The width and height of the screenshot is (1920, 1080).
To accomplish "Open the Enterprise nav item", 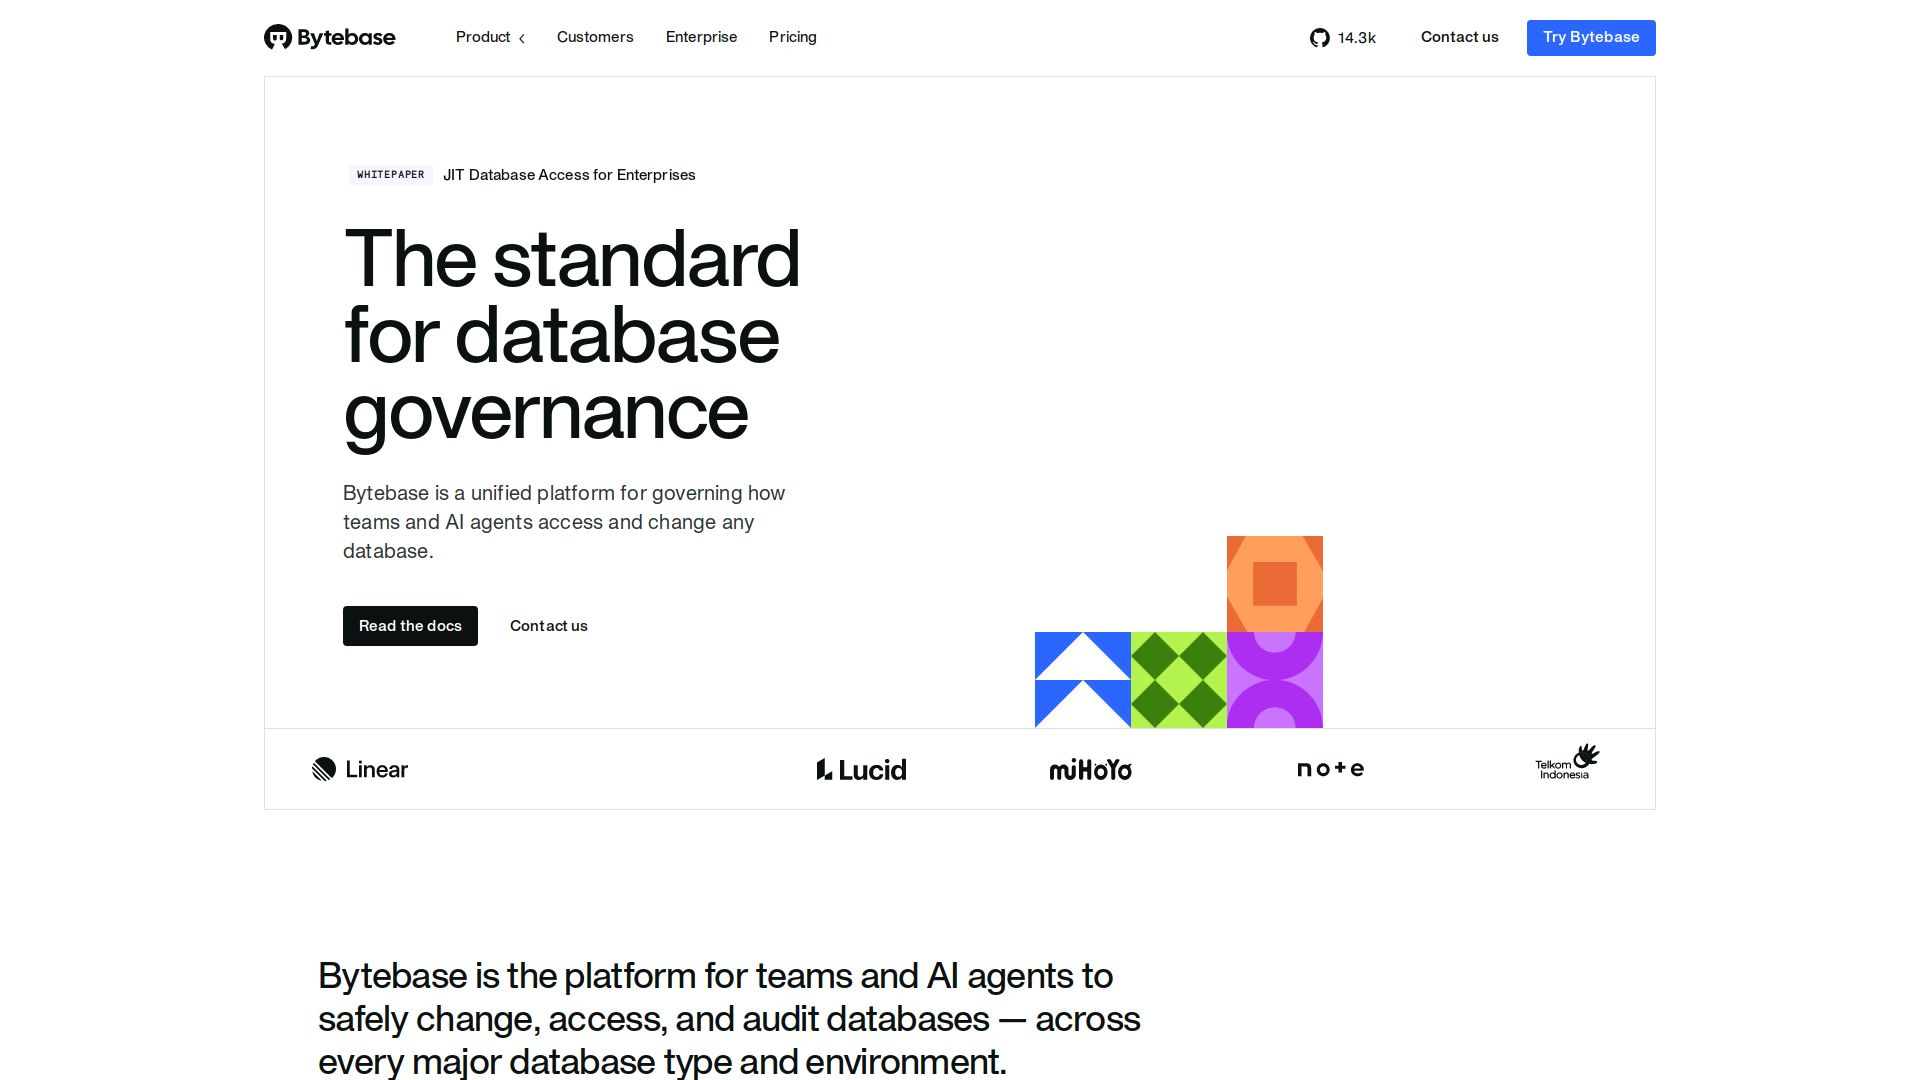I will tap(701, 37).
